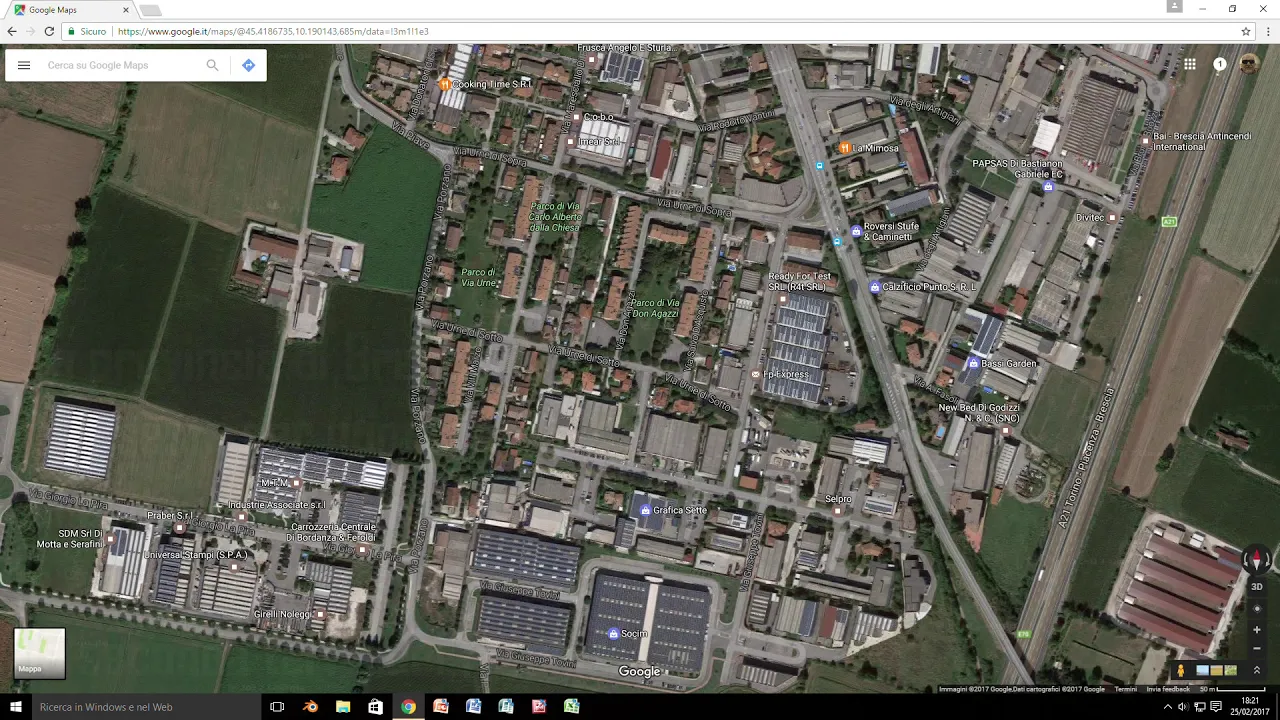
Task: Click the bus stop icon near La Mimosa
Action: tap(820, 165)
